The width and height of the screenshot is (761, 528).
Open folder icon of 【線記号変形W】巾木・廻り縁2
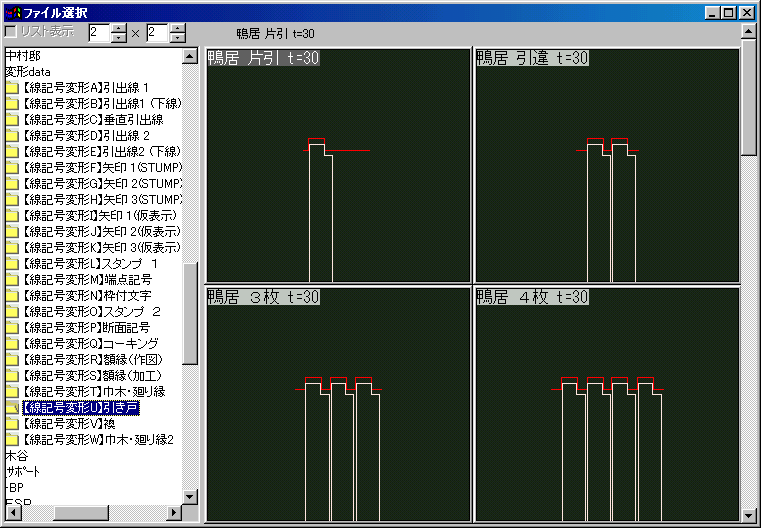12,440
